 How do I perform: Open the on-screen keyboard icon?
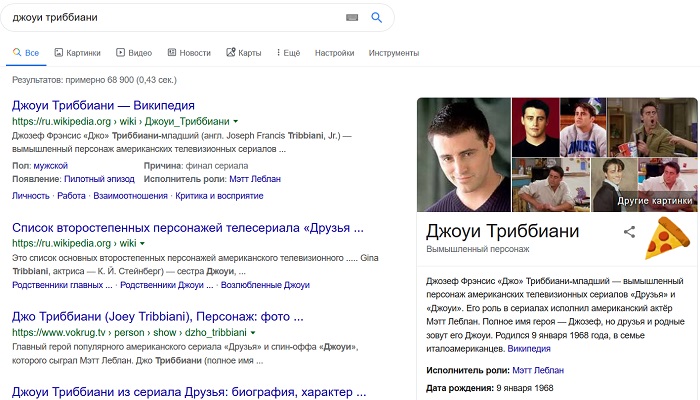[x=352, y=17]
